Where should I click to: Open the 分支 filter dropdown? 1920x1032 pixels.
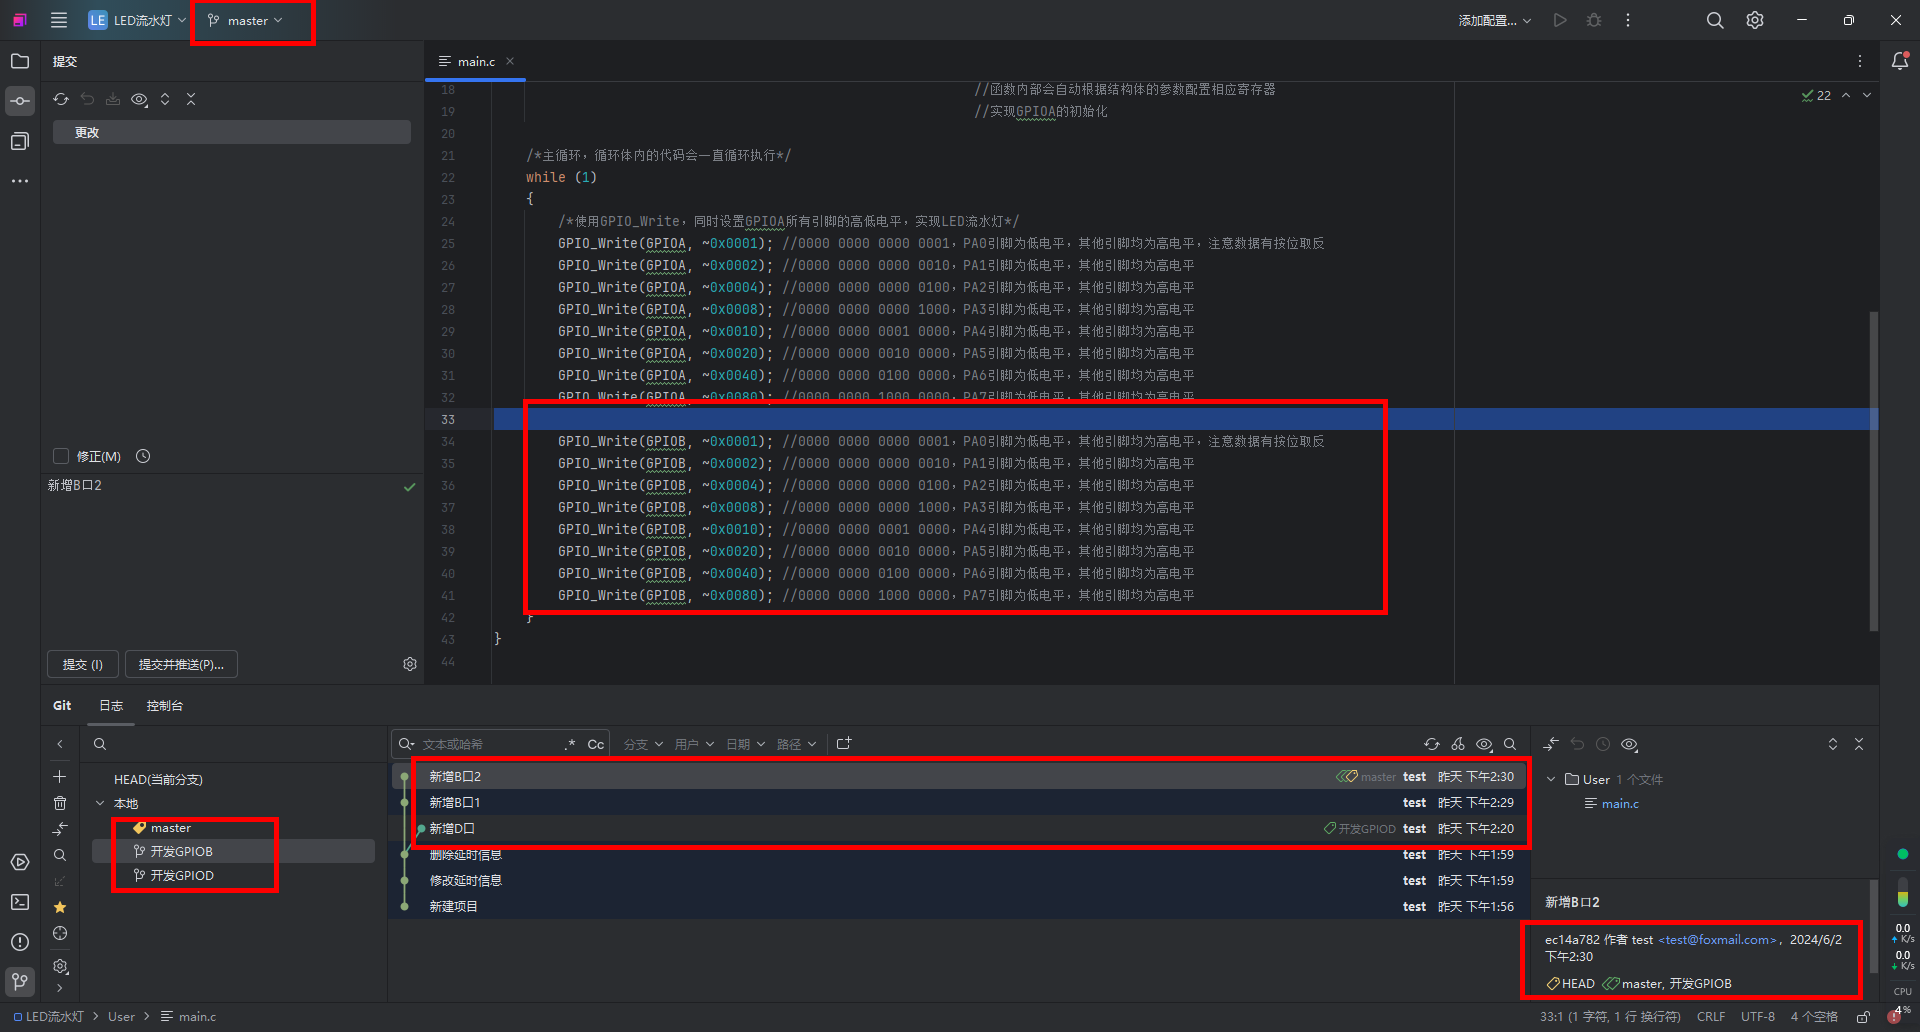coord(643,744)
